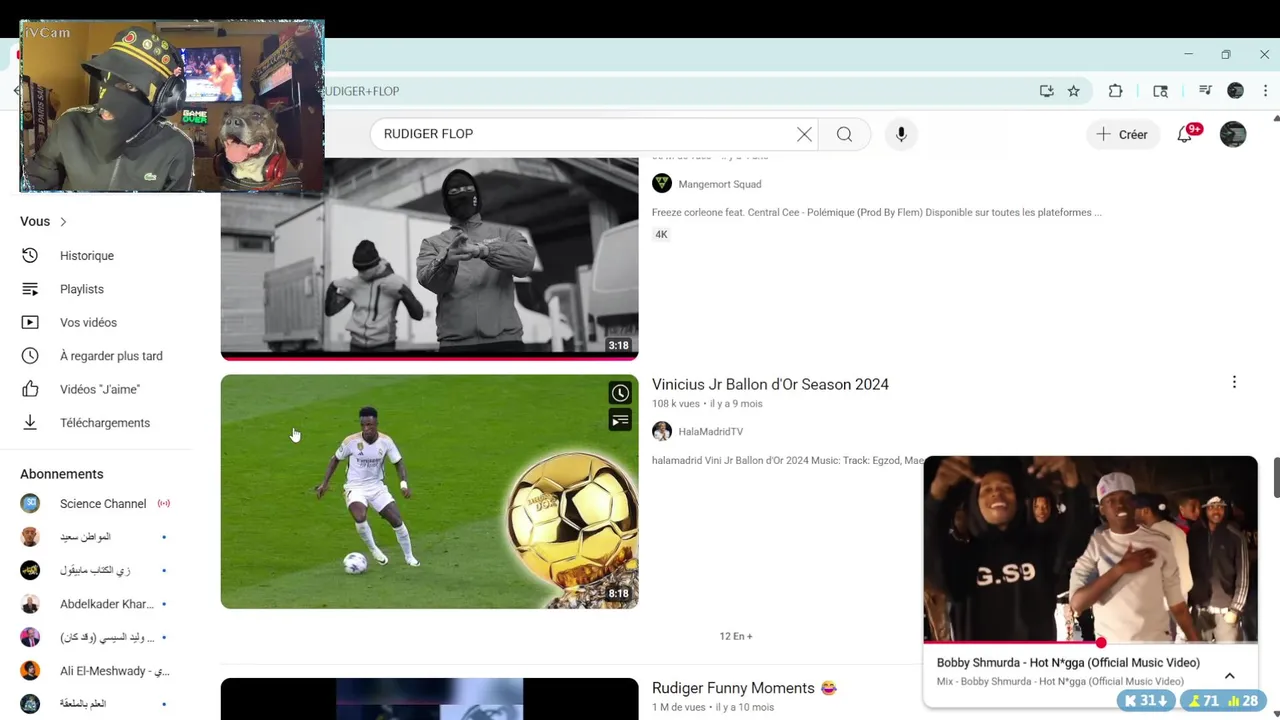
Task: Start voice search with the microphone icon
Action: point(901,134)
